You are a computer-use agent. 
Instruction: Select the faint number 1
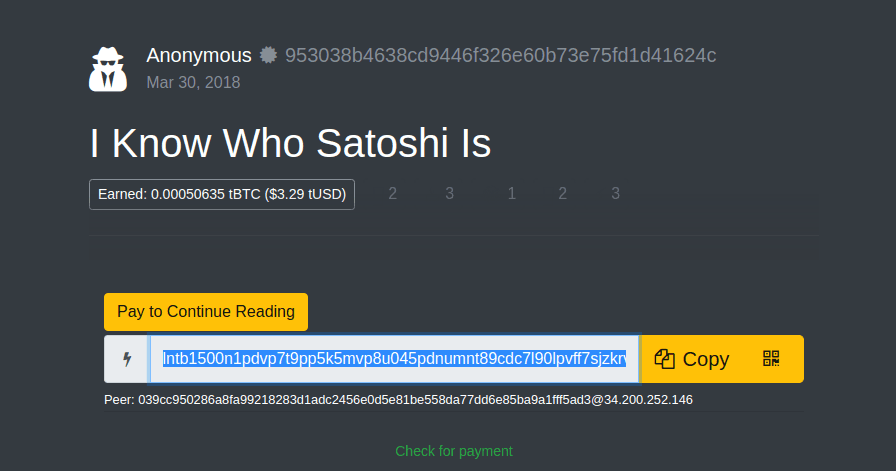[x=512, y=194]
